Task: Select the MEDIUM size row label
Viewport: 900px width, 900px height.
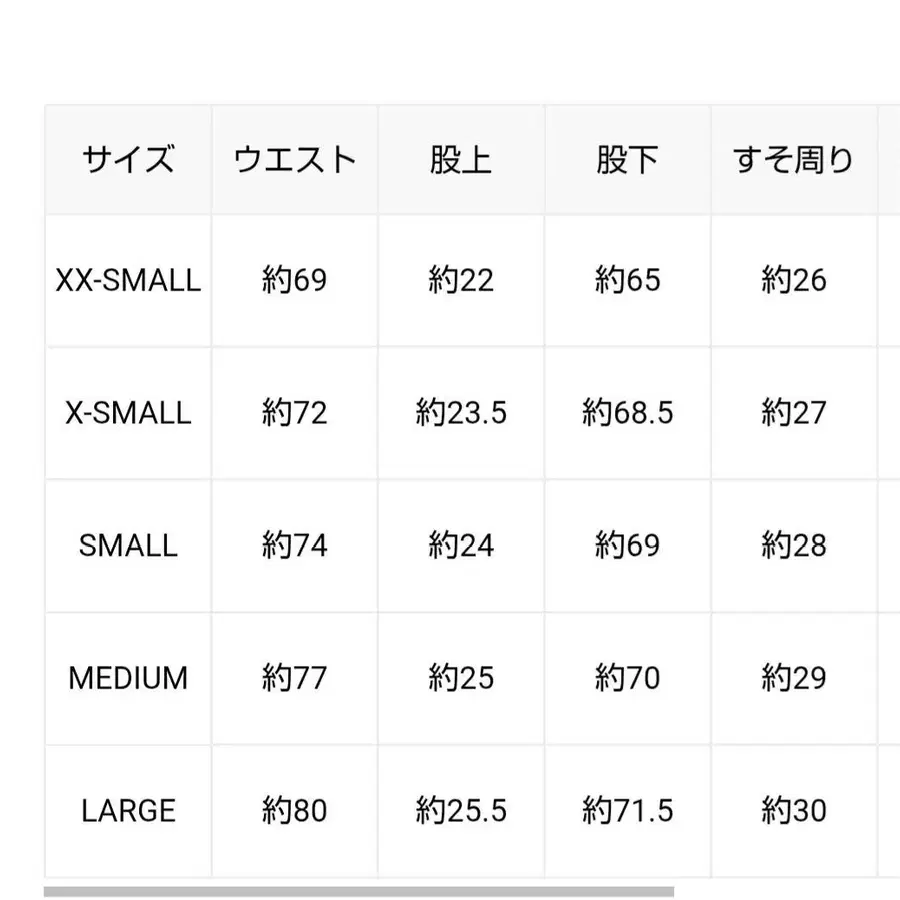Action: click(128, 678)
